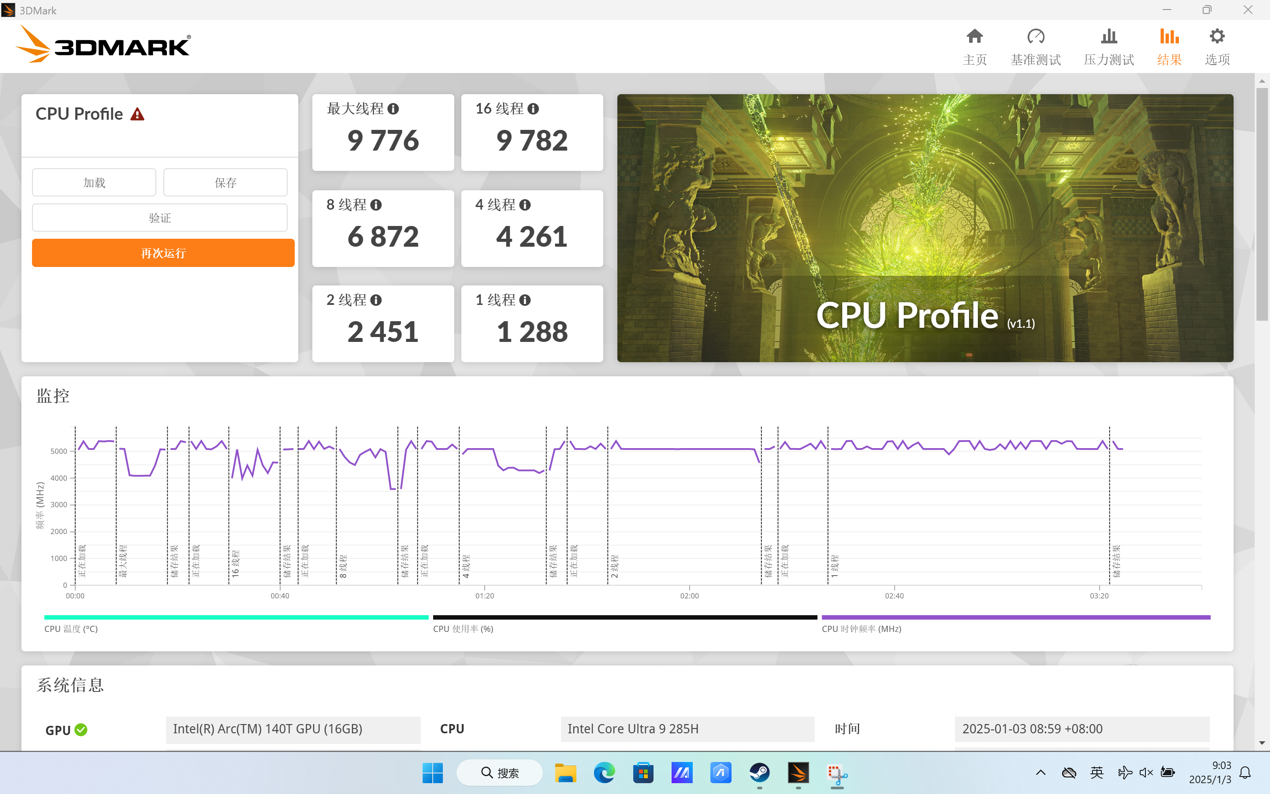Open the Options (选项) gear icon

1216,37
